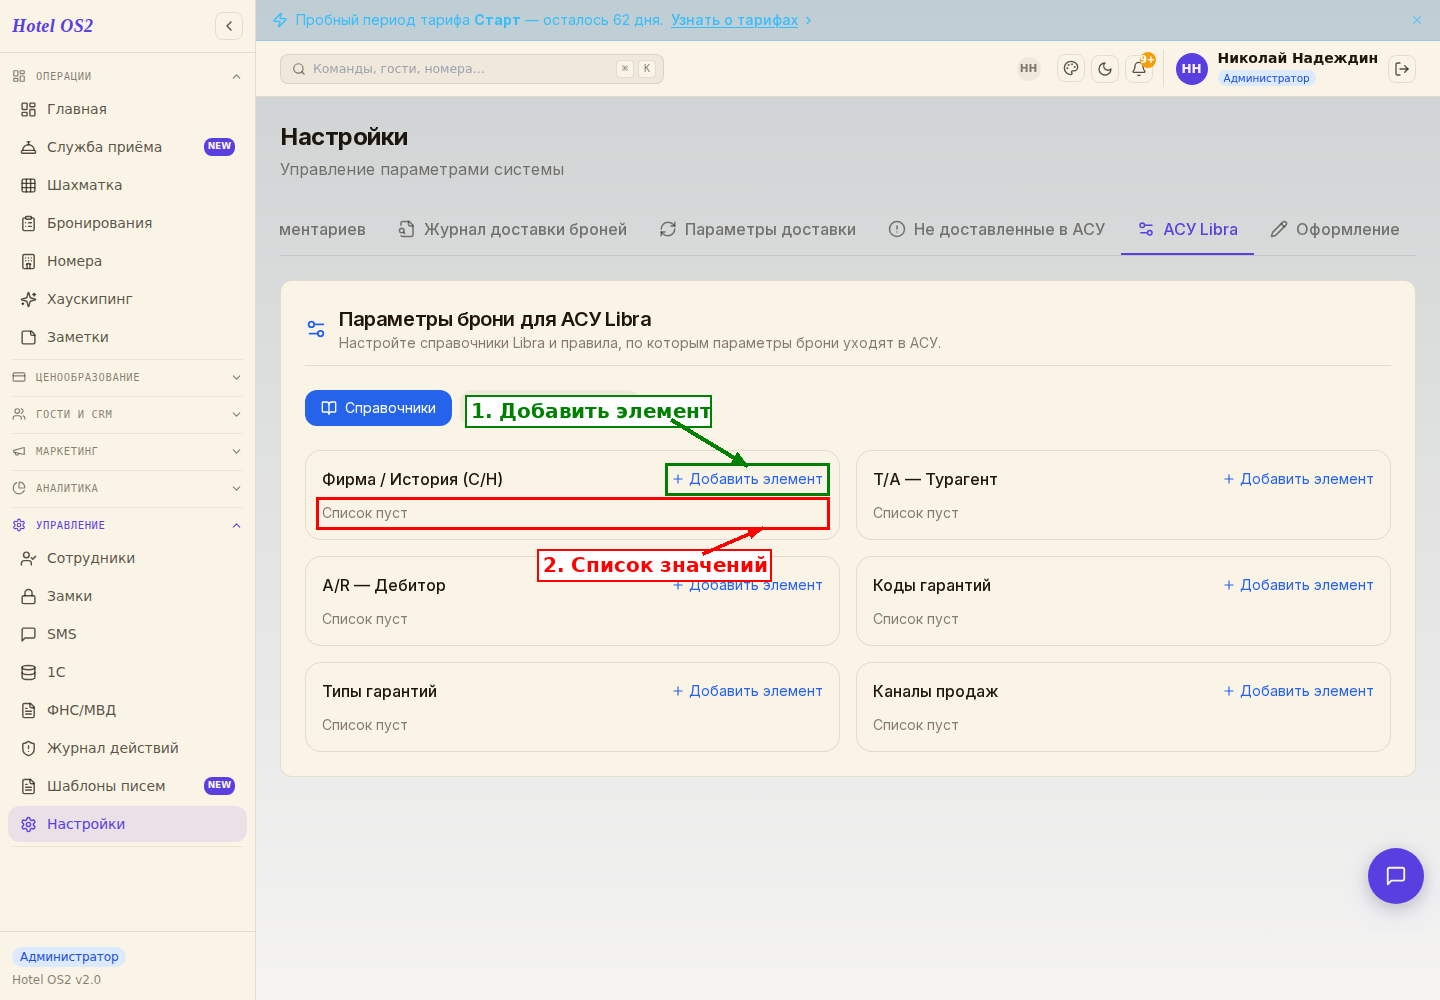The width and height of the screenshot is (1440, 1000).
Task: Switch to the Параметры доставки tab
Action: (758, 229)
